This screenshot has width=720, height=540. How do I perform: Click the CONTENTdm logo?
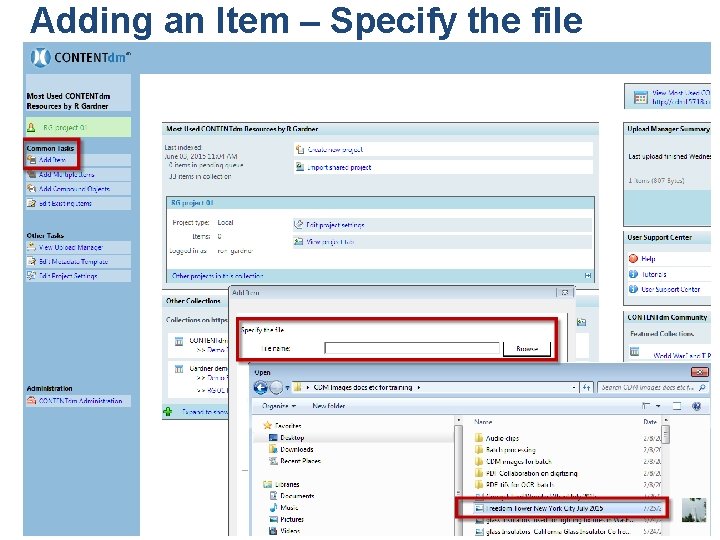click(x=81, y=58)
